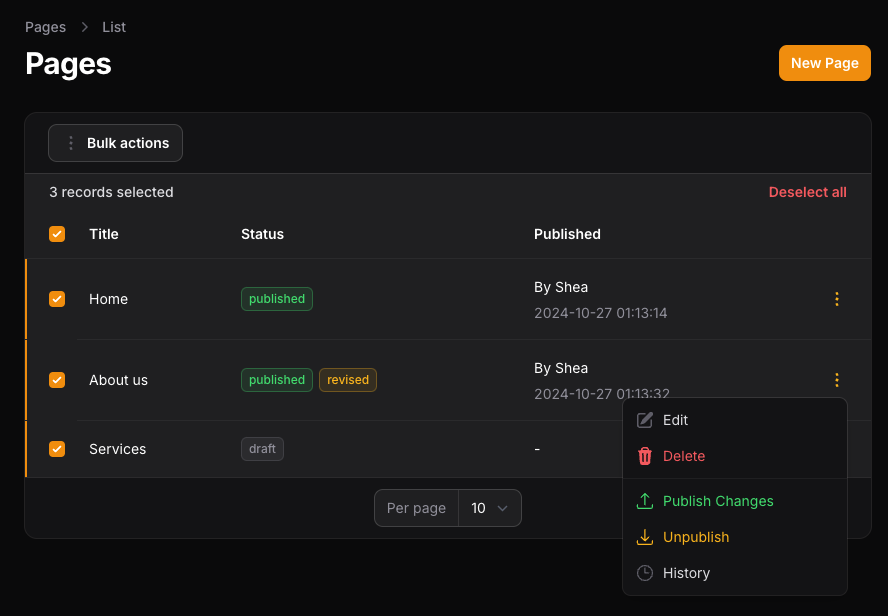Select Publish Changes menu entry
The height and width of the screenshot is (616, 888).
[x=718, y=501]
